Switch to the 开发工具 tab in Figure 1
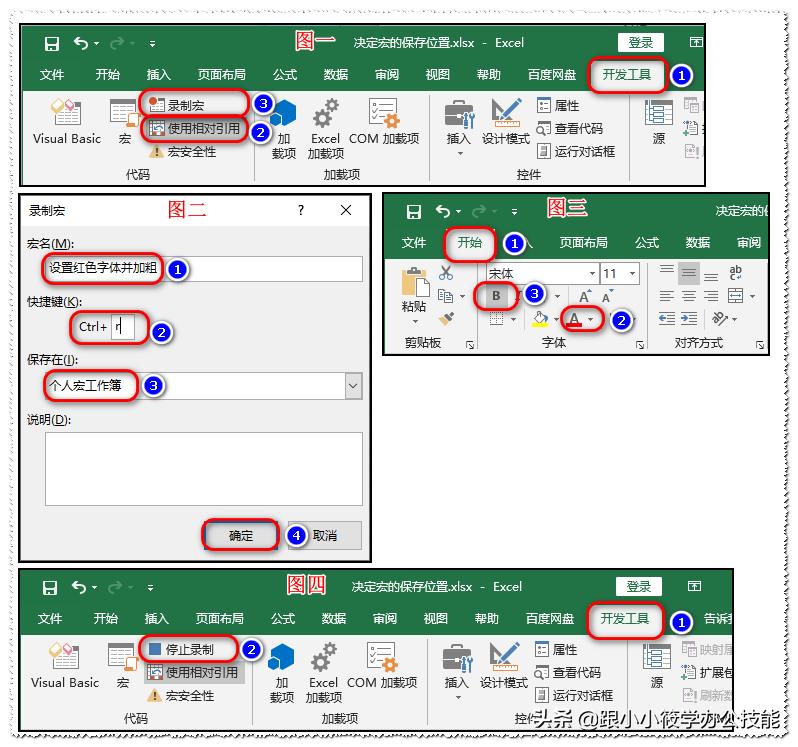The width and height of the screenshot is (798, 747). tap(626, 74)
